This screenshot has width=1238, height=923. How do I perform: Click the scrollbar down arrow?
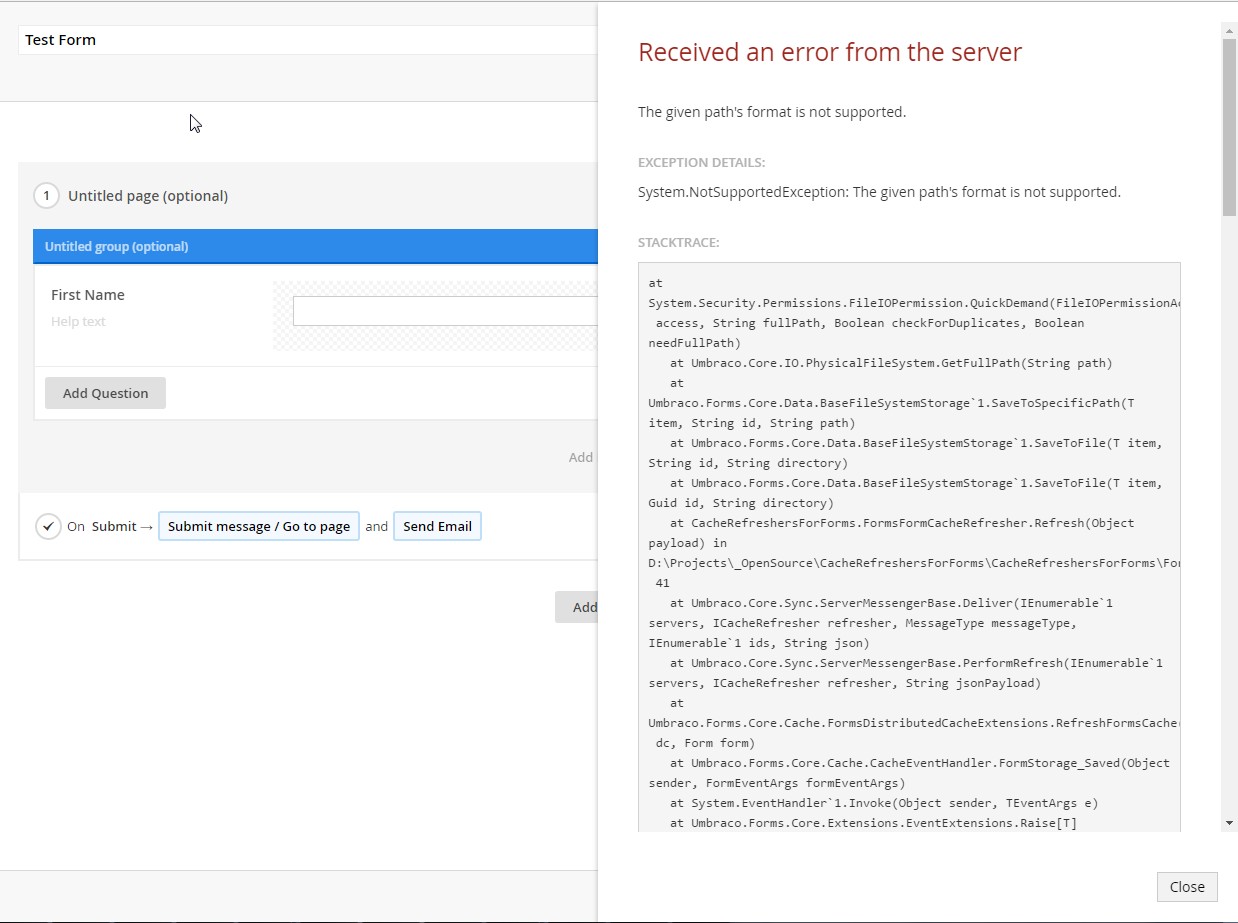click(x=1229, y=822)
